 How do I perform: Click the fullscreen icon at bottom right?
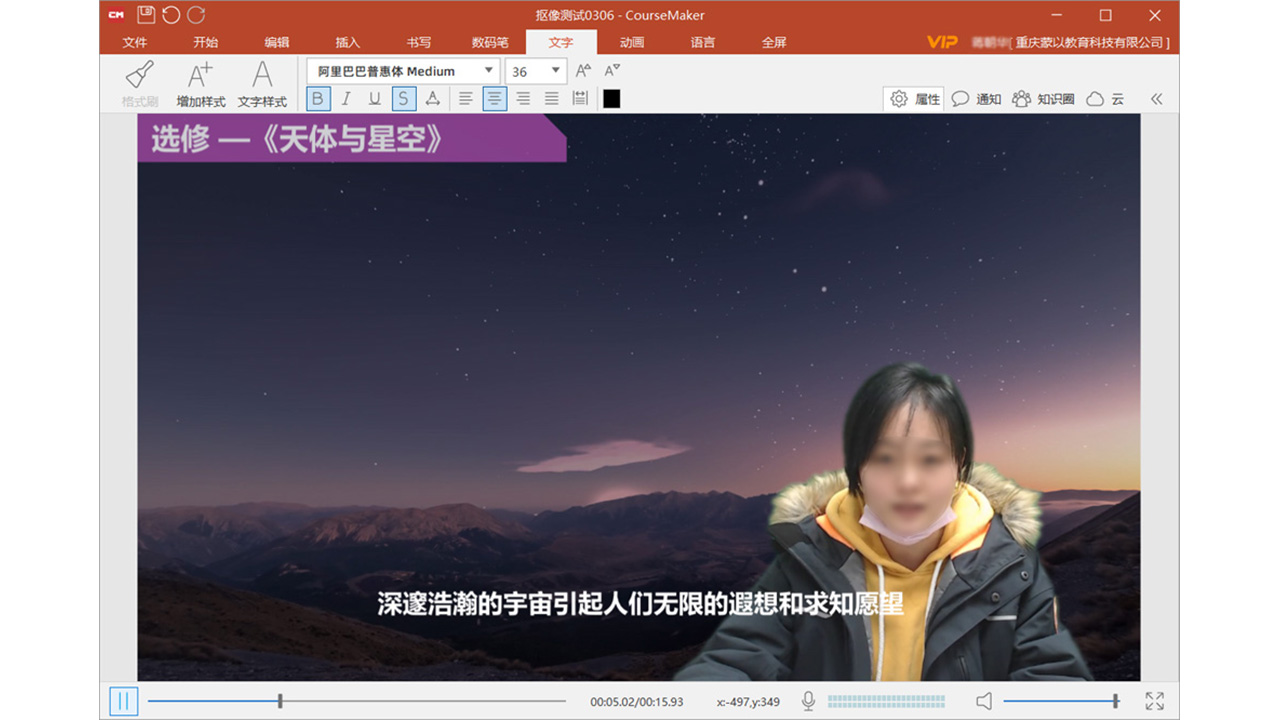click(1156, 701)
